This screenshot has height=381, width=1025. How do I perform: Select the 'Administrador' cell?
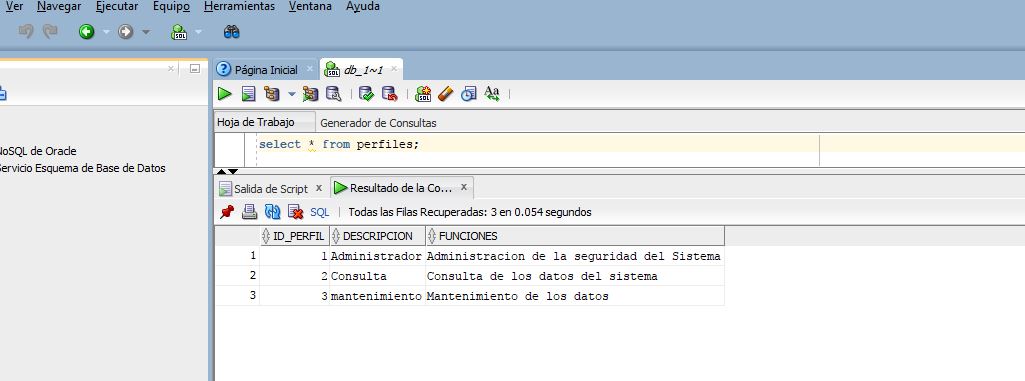pos(377,256)
